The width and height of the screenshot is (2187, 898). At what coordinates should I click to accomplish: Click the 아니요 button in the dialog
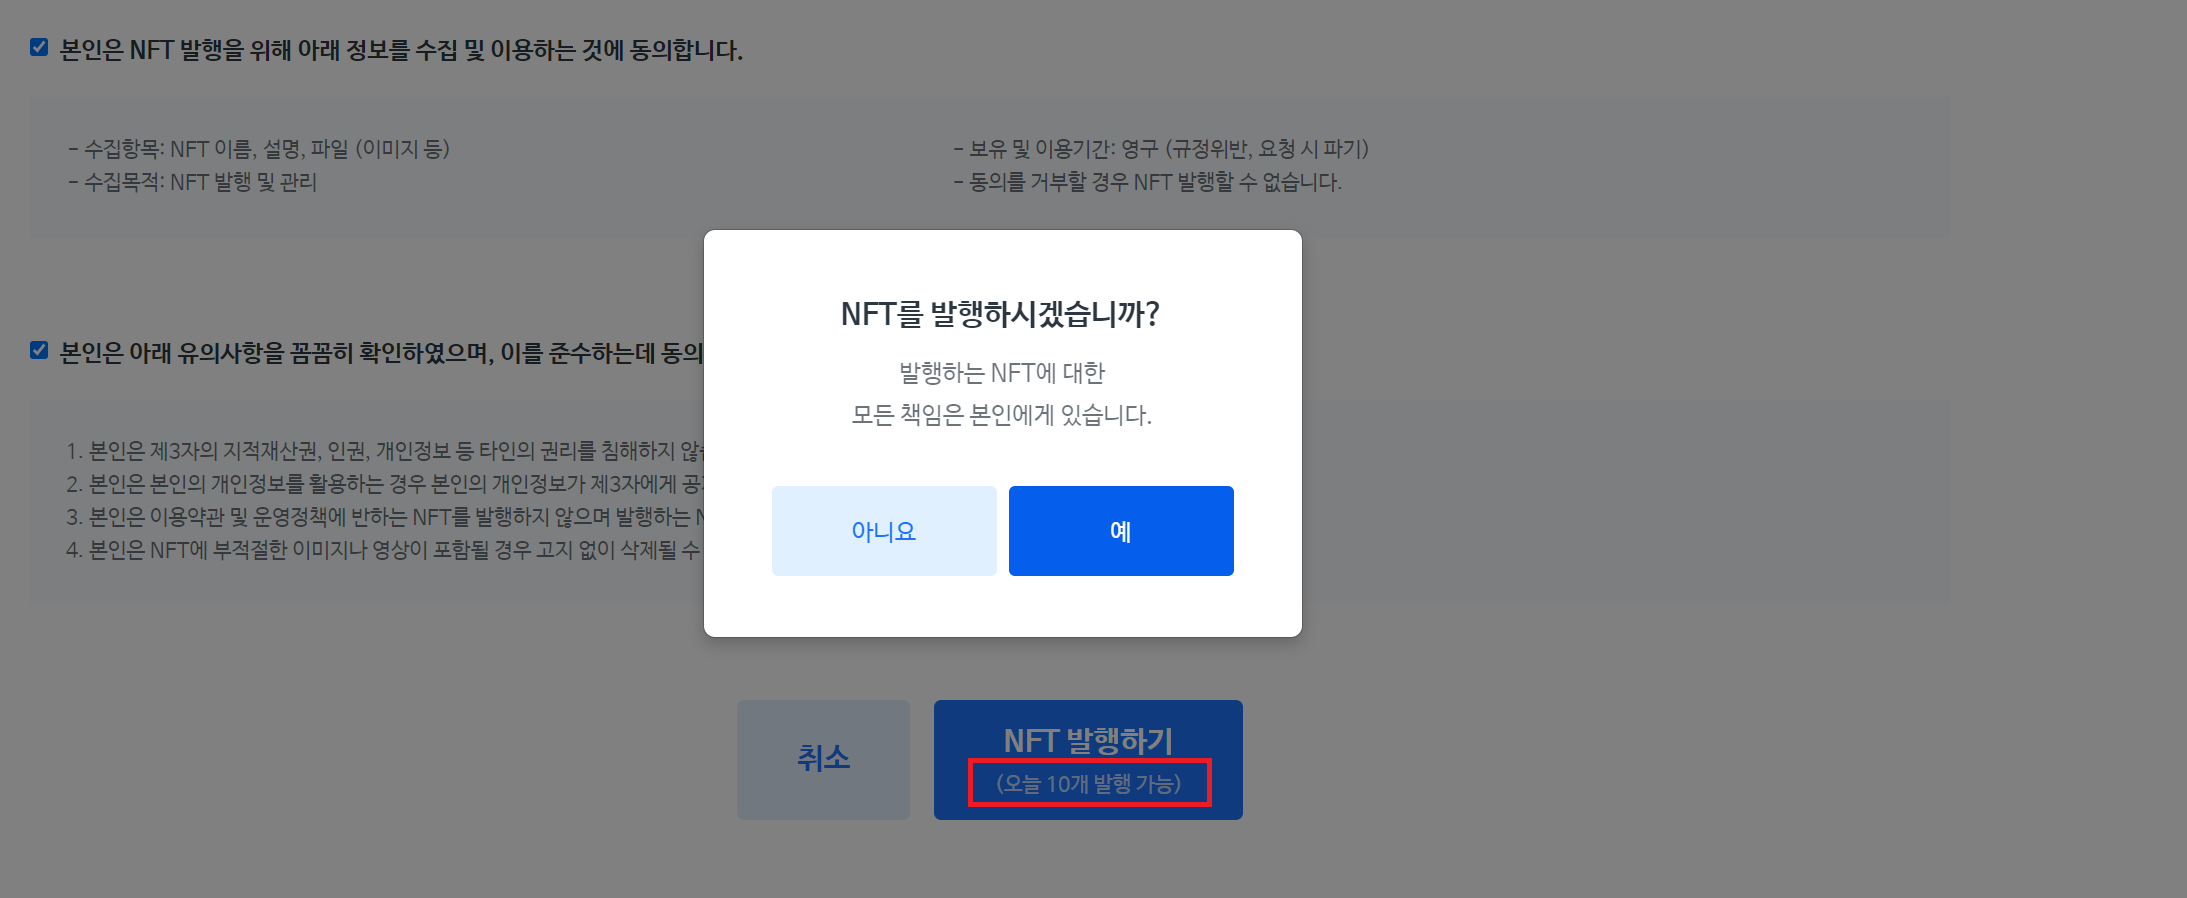pyautogui.click(x=884, y=531)
